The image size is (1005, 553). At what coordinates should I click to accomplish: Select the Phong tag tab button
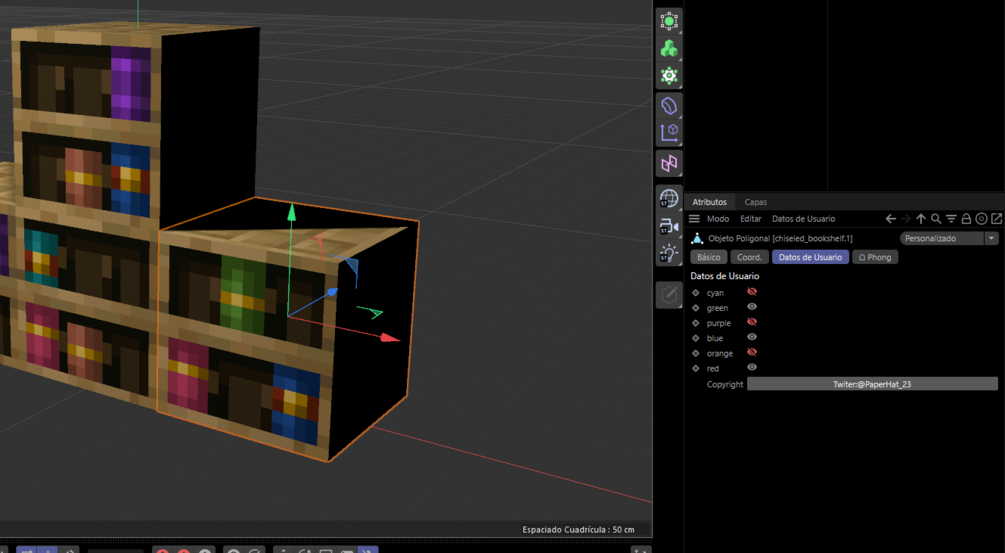(875, 257)
